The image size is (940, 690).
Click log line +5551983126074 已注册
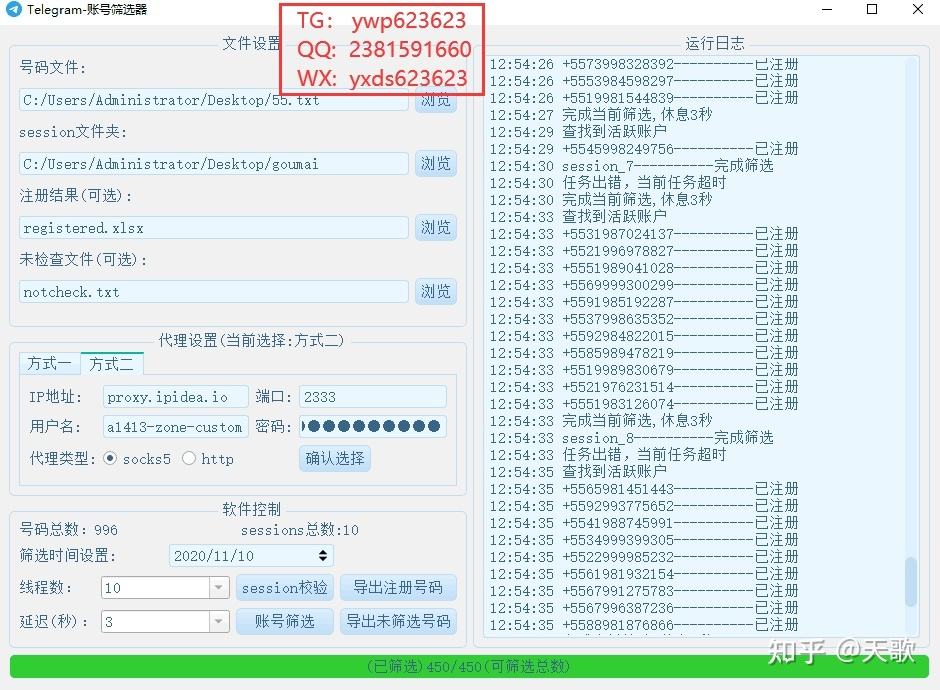click(644, 404)
